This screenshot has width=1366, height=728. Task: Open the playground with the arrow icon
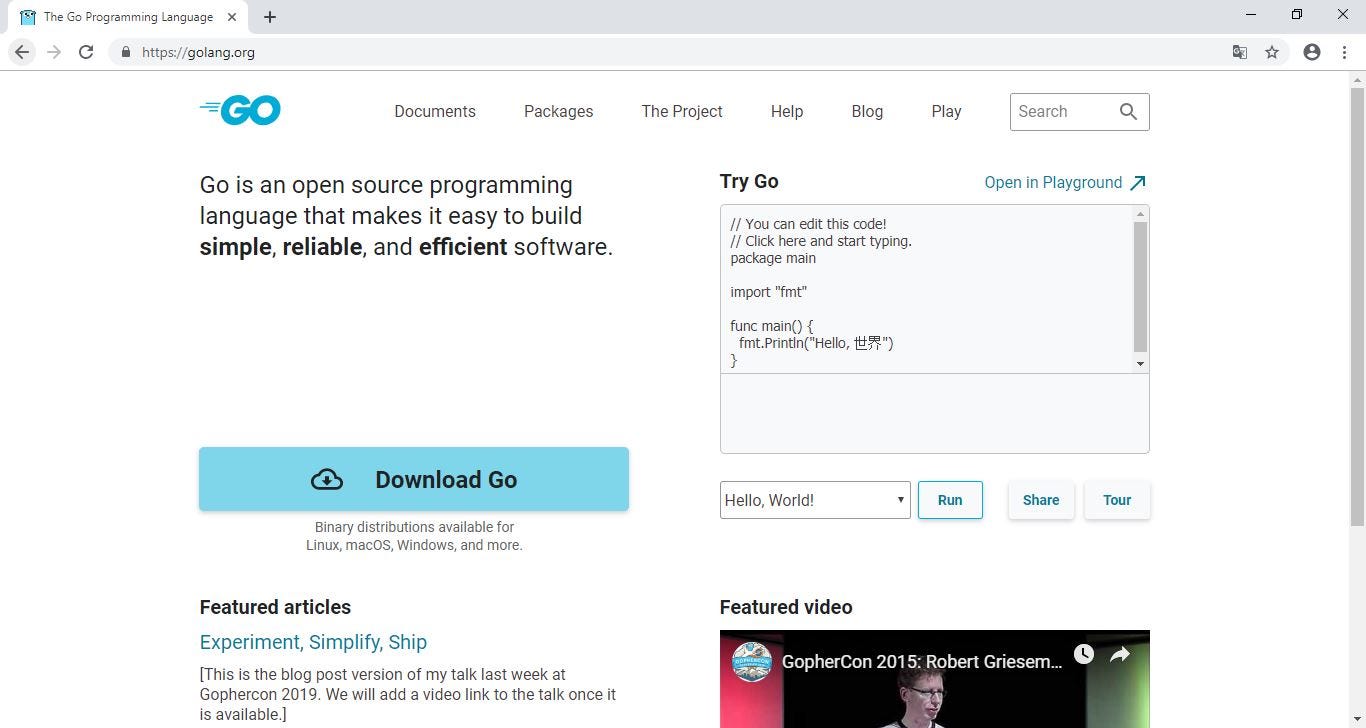[1139, 182]
